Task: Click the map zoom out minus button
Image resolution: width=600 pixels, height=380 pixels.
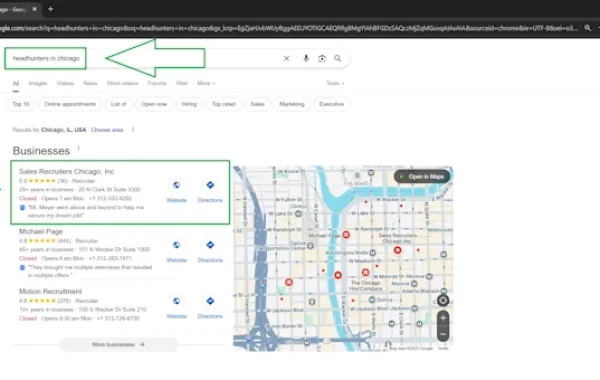Action: (443, 334)
